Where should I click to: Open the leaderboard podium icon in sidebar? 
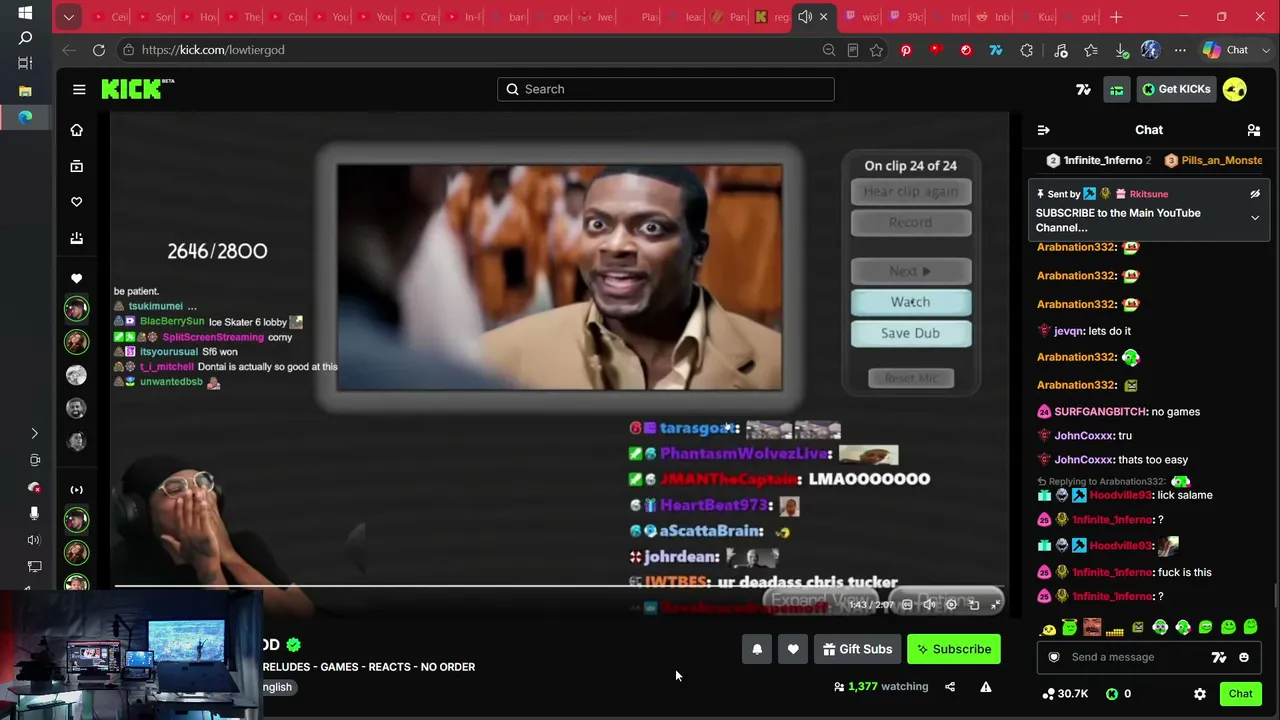(x=76, y=238)
